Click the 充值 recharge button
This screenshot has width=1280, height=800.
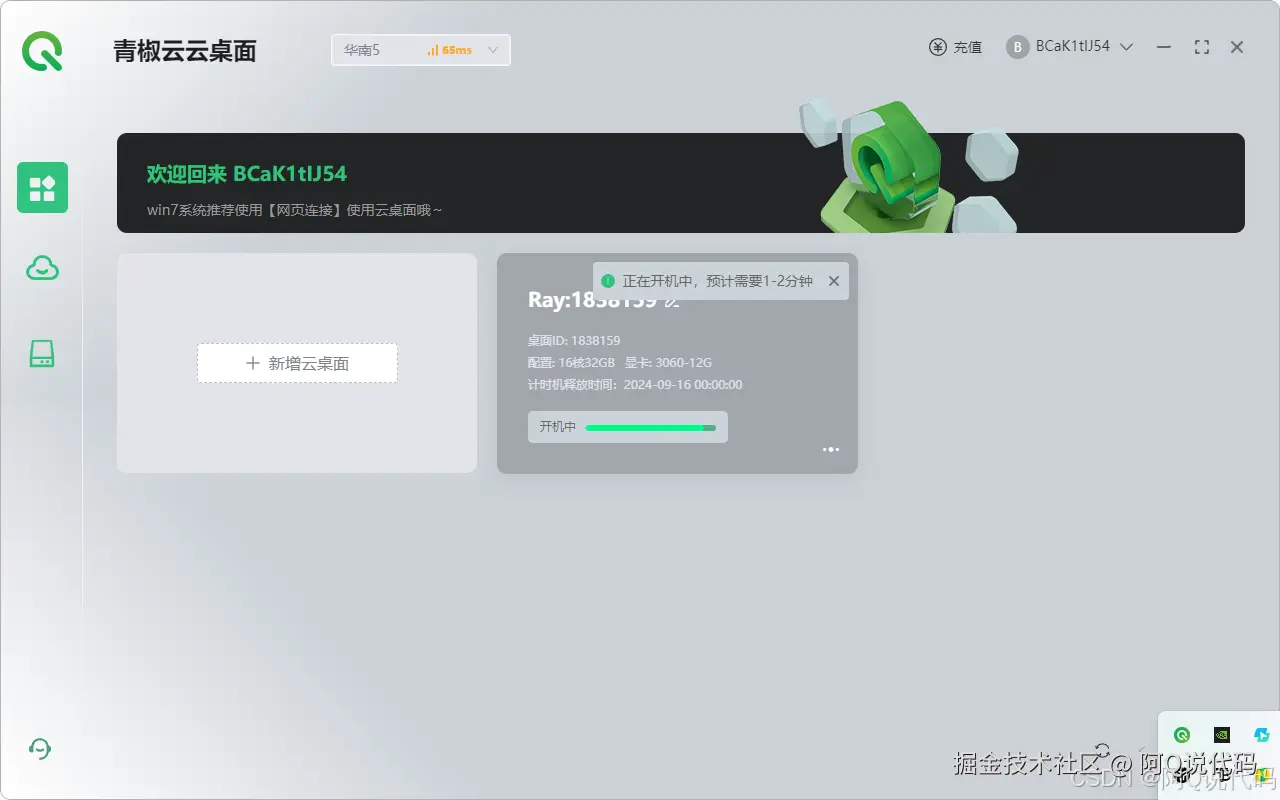pyautogui.click(x=956, y=47)
